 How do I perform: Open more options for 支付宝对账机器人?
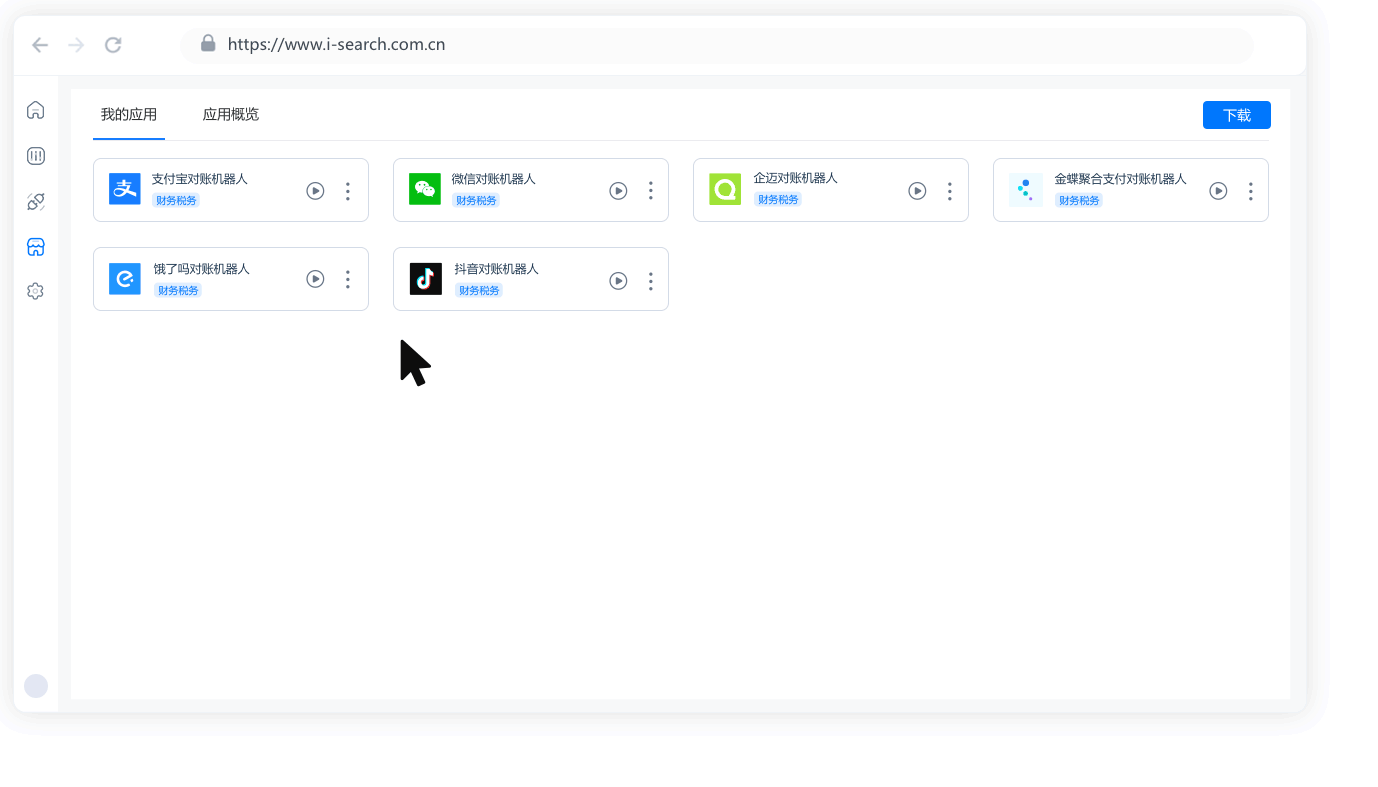[x=347, y=191]
